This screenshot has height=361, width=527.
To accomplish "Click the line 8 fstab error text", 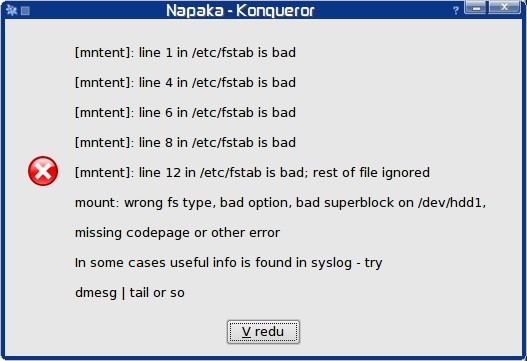I will [185, 143].
